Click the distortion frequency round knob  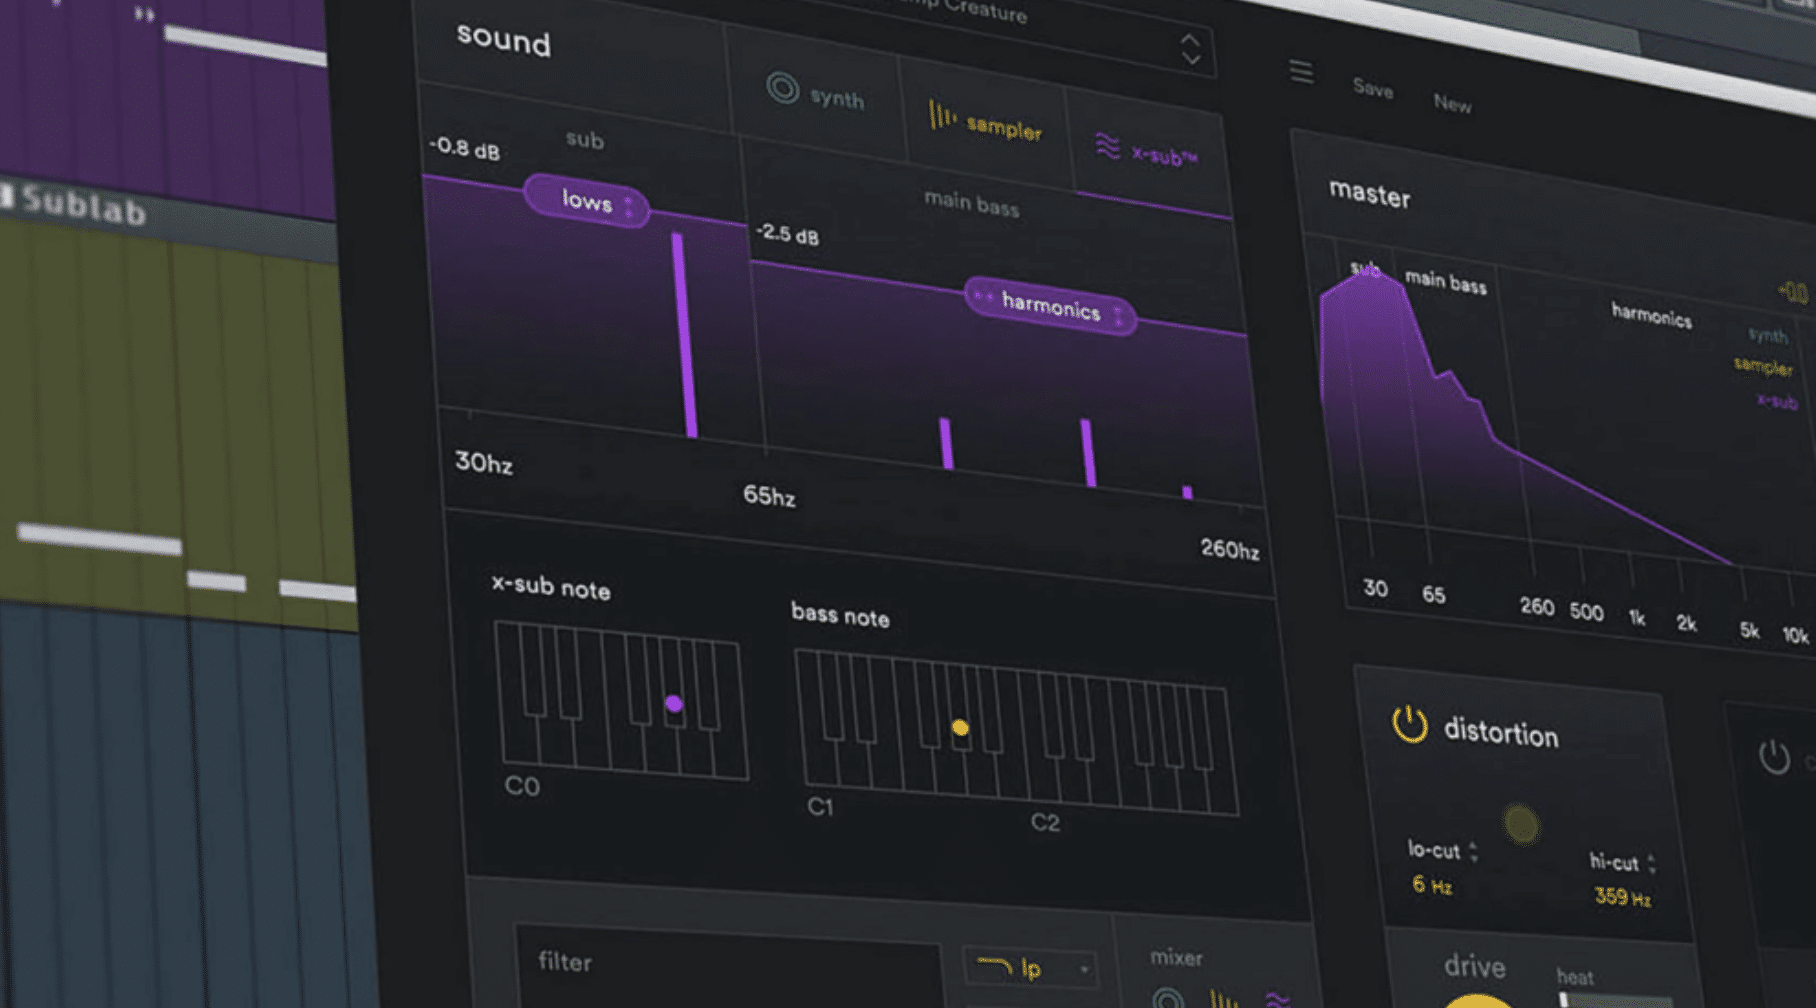(x=1521, y=824)
